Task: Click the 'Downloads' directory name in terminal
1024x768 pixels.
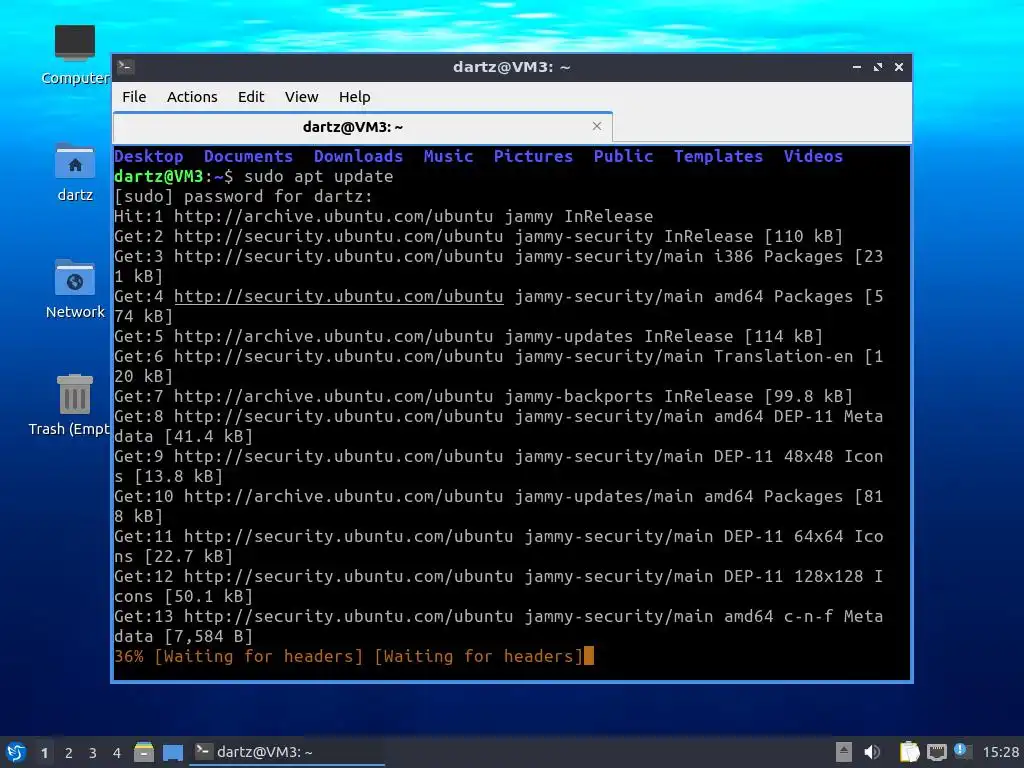Action: [x=359, y=156]
